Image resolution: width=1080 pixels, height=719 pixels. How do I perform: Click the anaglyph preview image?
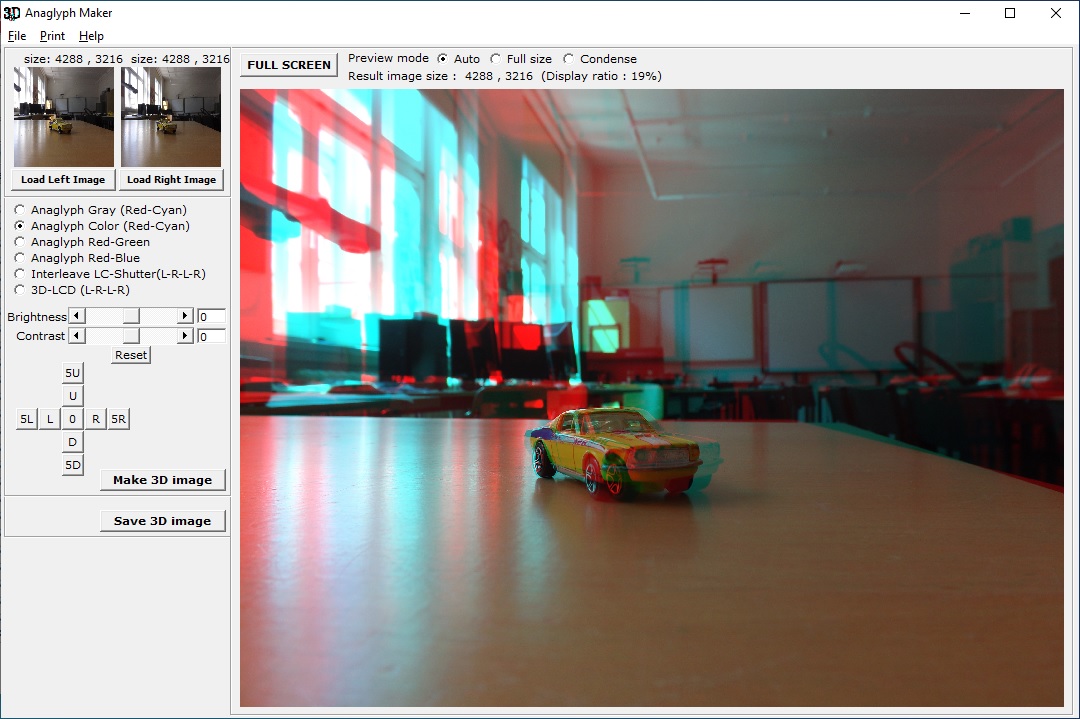[x=652, y=397]
